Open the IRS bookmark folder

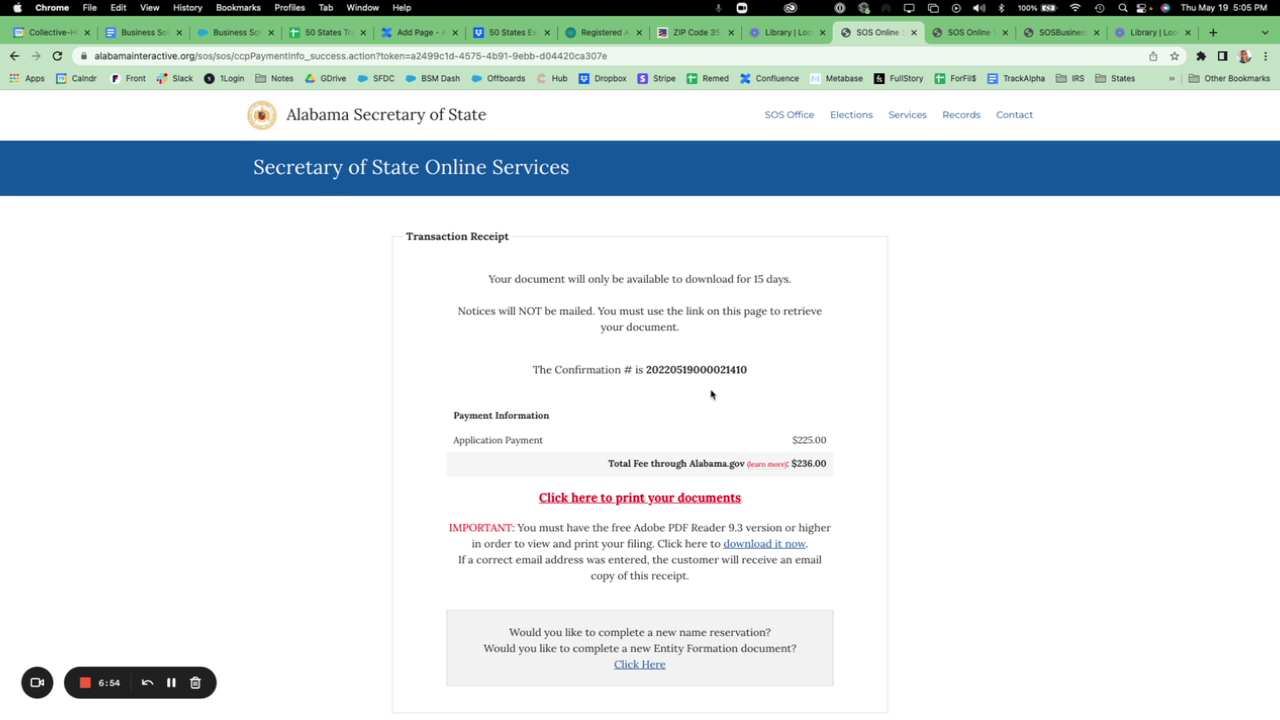pos(1069,78)
